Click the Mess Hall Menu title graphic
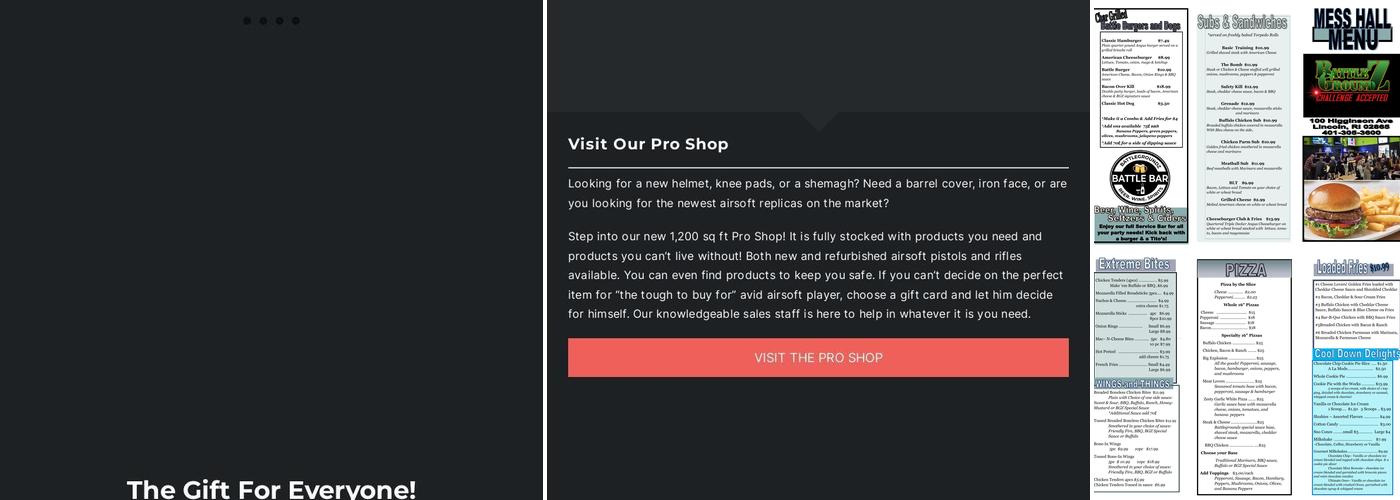 pyautogui.click(x=1351, y=30)
